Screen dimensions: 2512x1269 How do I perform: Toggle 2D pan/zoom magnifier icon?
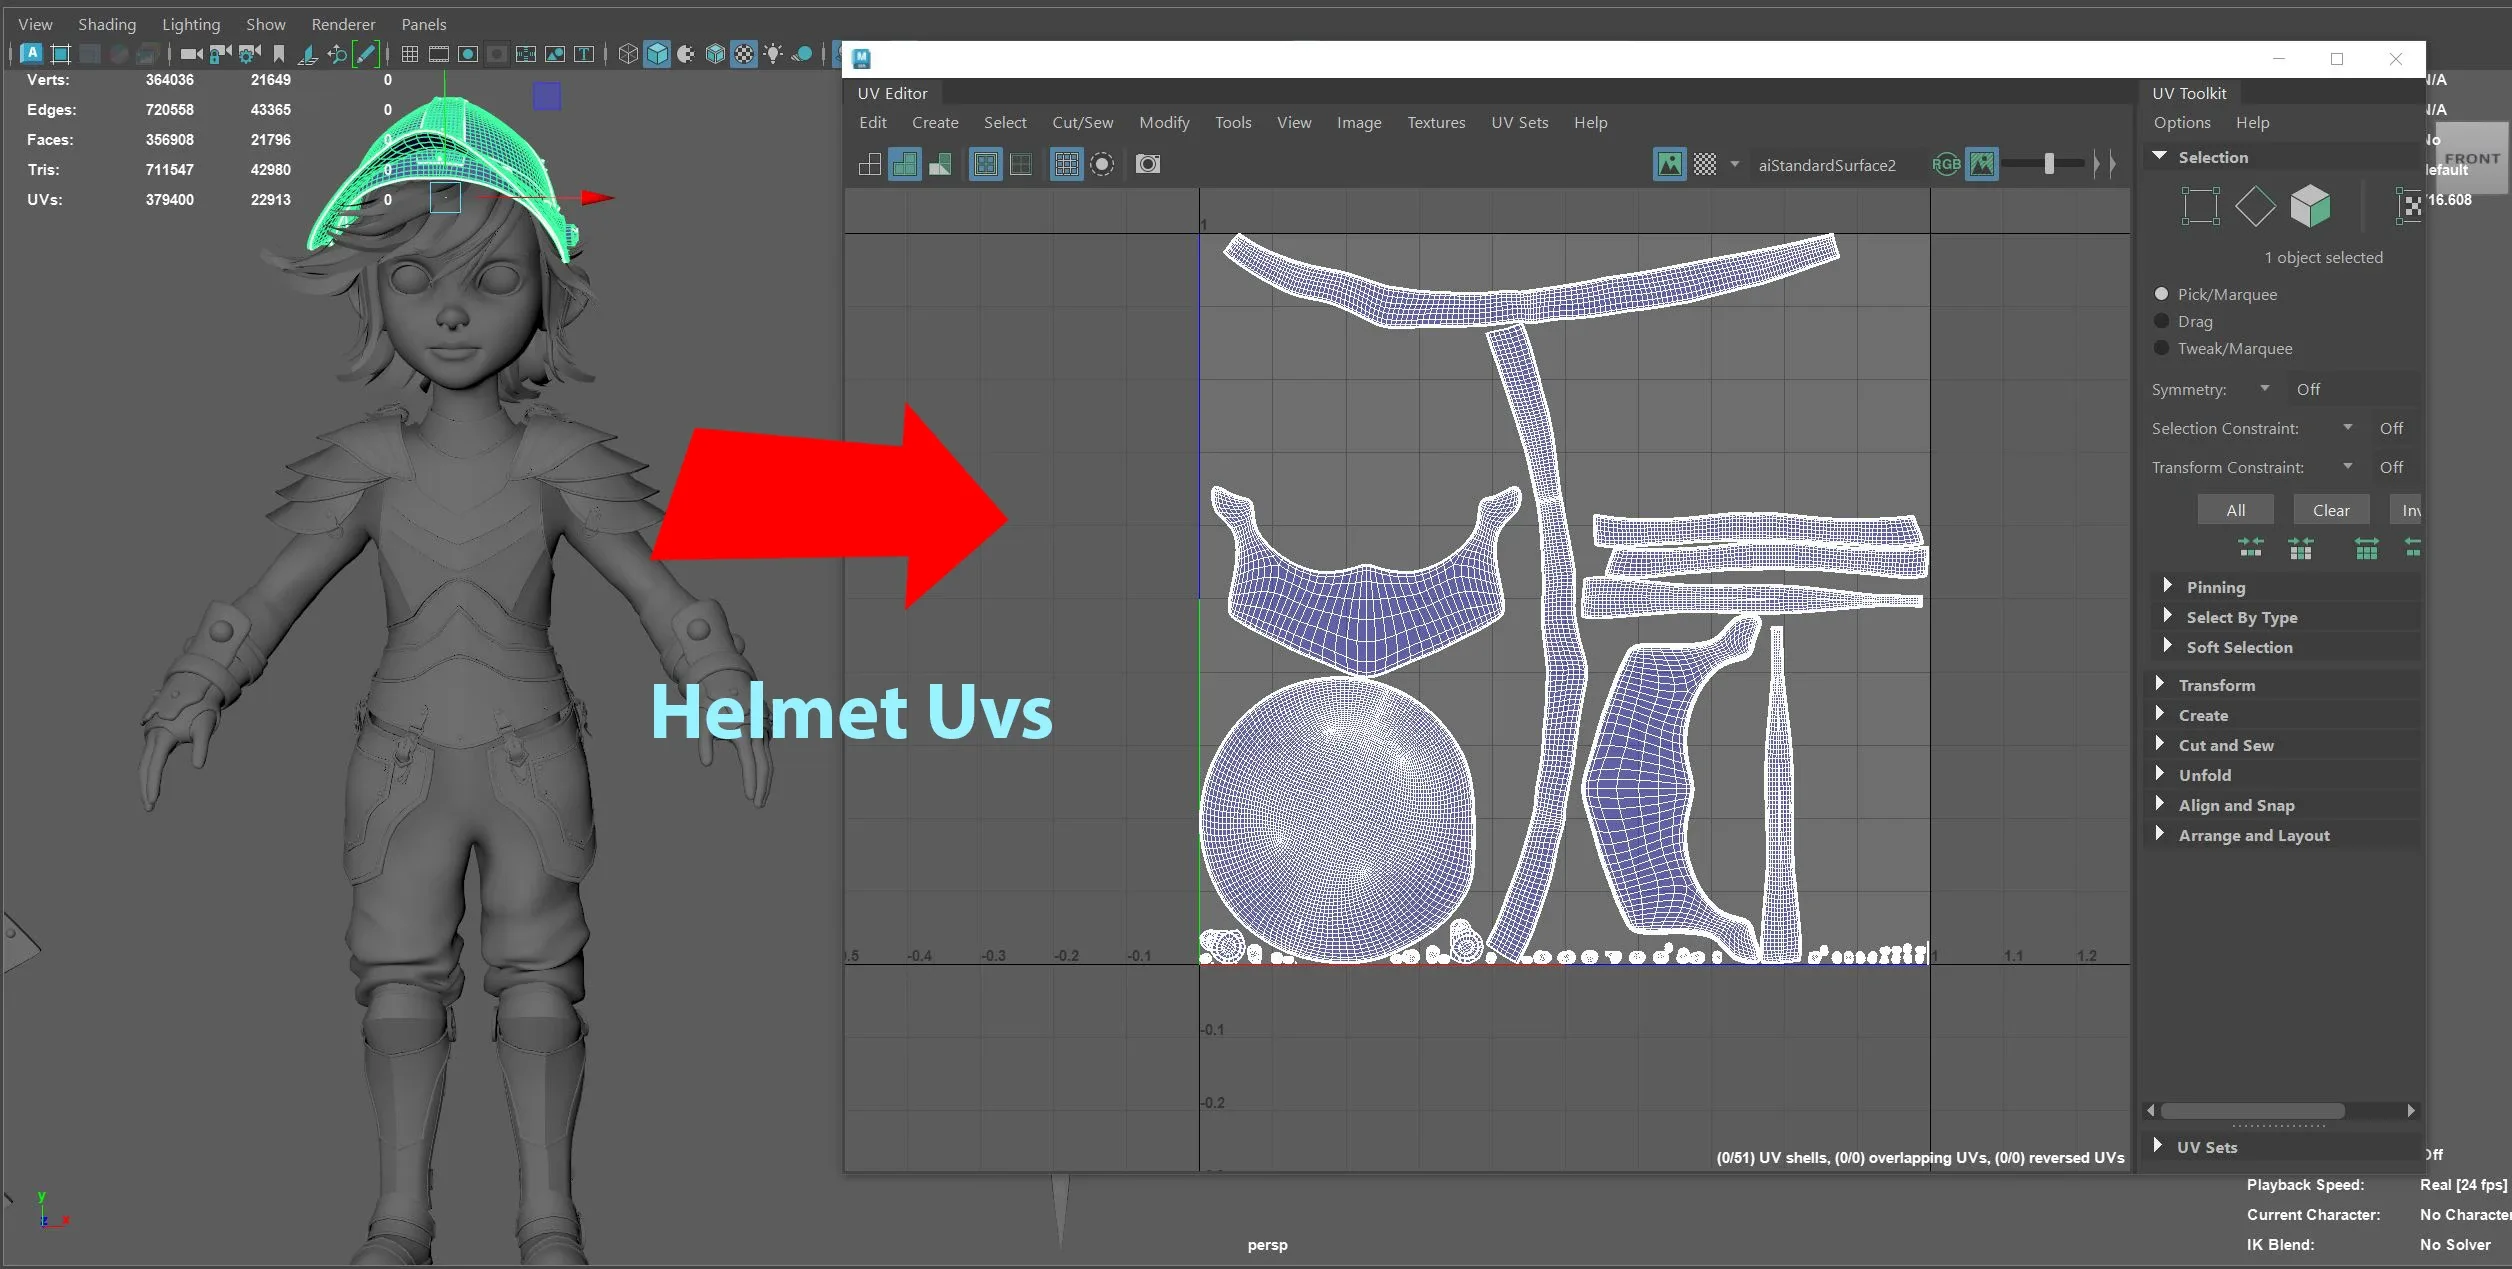[x=337, y=54]
